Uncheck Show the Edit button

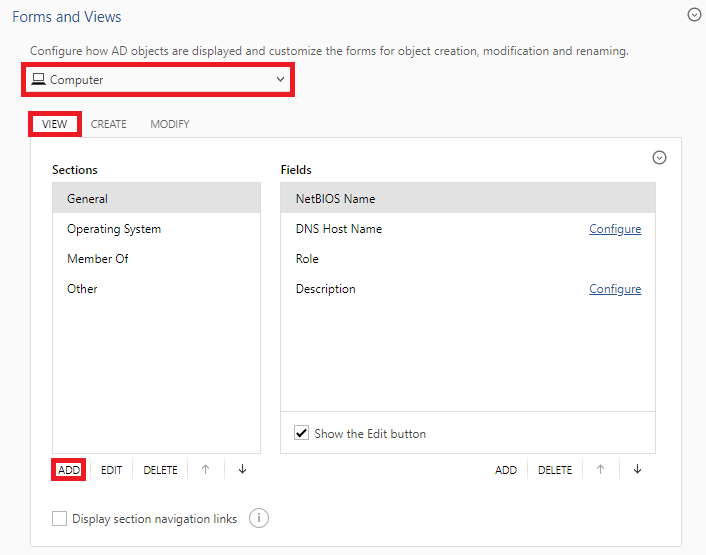click(x=301, y=433)
